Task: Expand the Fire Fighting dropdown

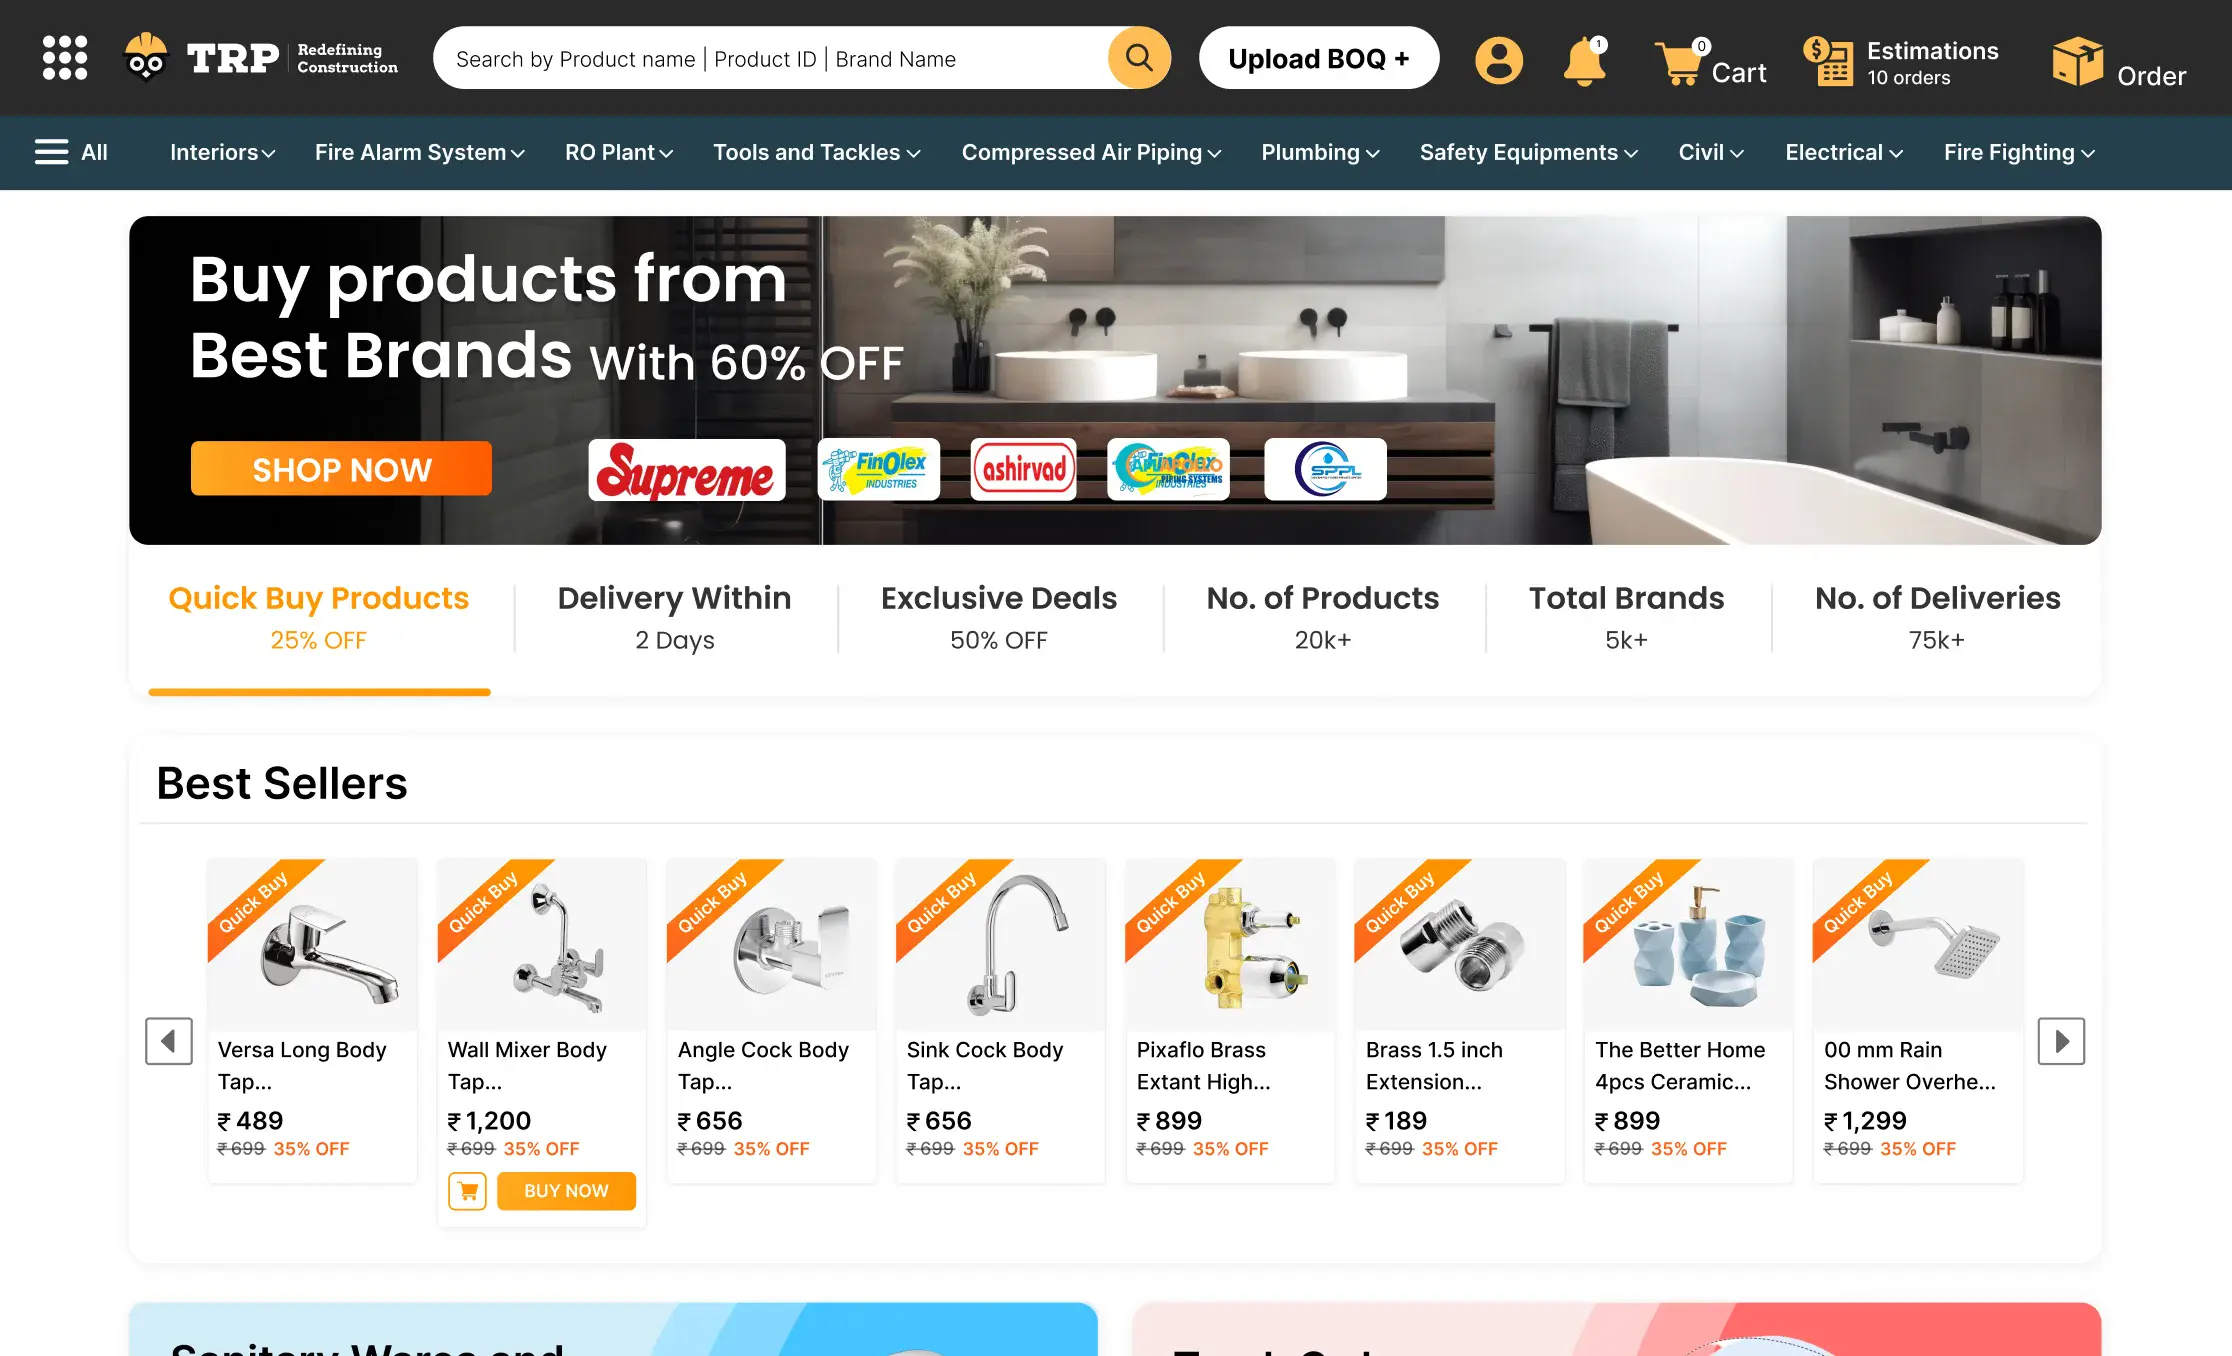Action: point(2019,153)
